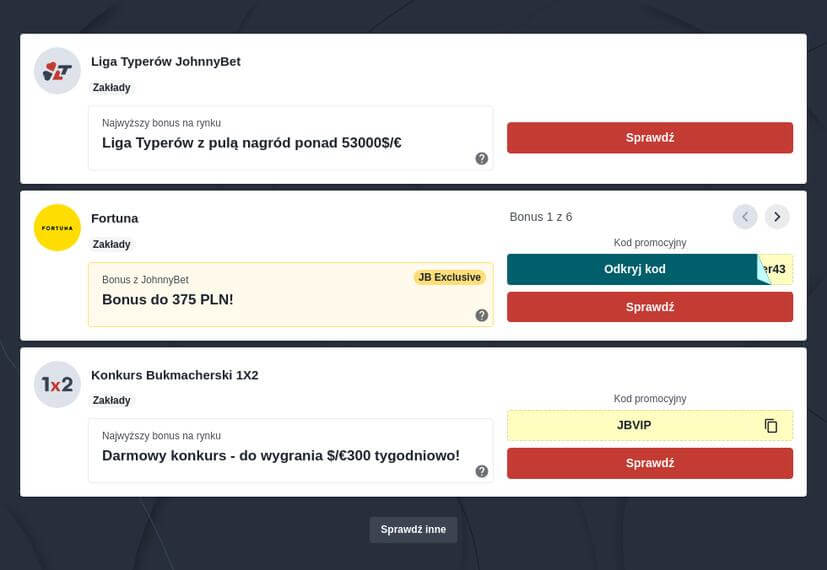Open help icon in Liga Typerów bonus box
Screen dimensions: 827x570
click(481, 158)
